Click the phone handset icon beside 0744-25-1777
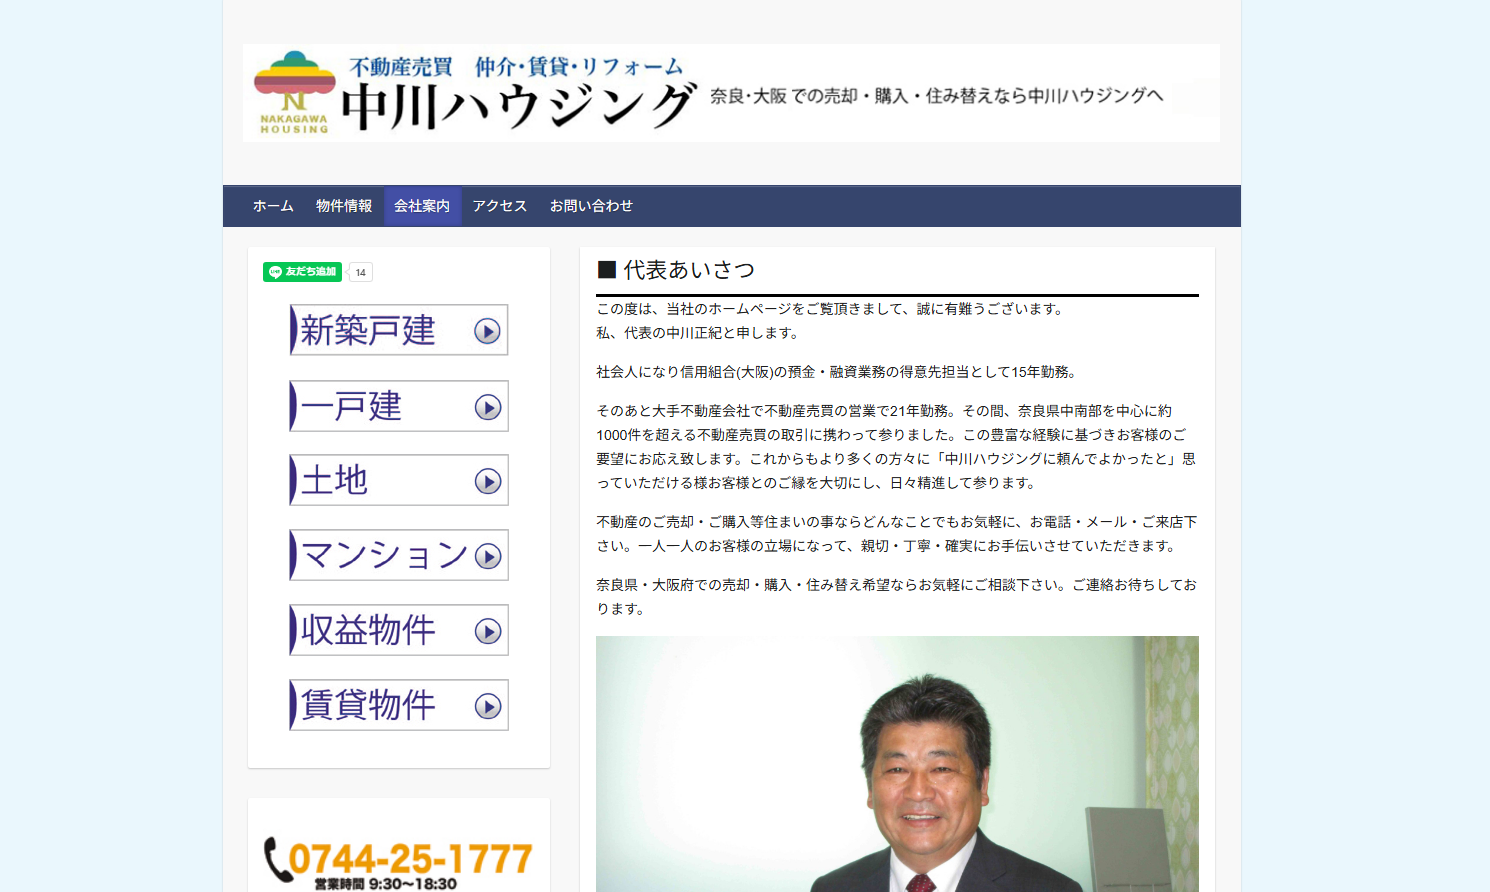The height and width of the screenshot is (892, 1490). click(x=277, y=860)
